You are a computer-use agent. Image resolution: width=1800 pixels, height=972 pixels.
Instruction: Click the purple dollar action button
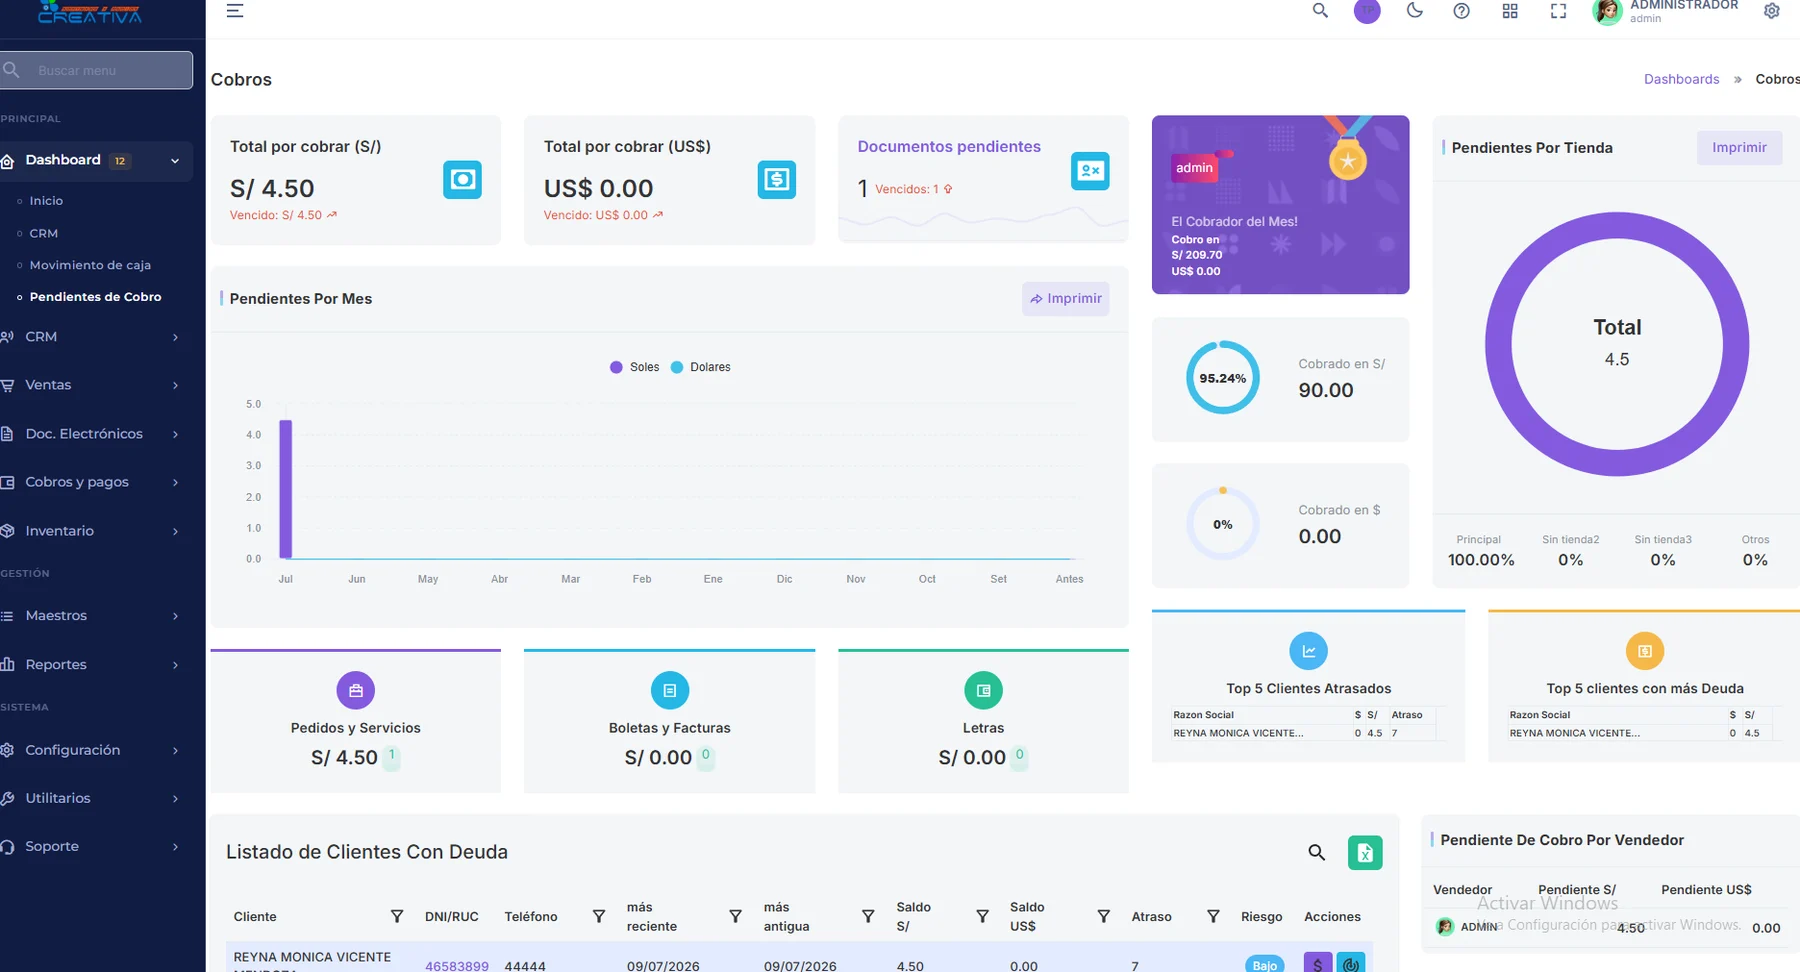(x=1318, y=963)
